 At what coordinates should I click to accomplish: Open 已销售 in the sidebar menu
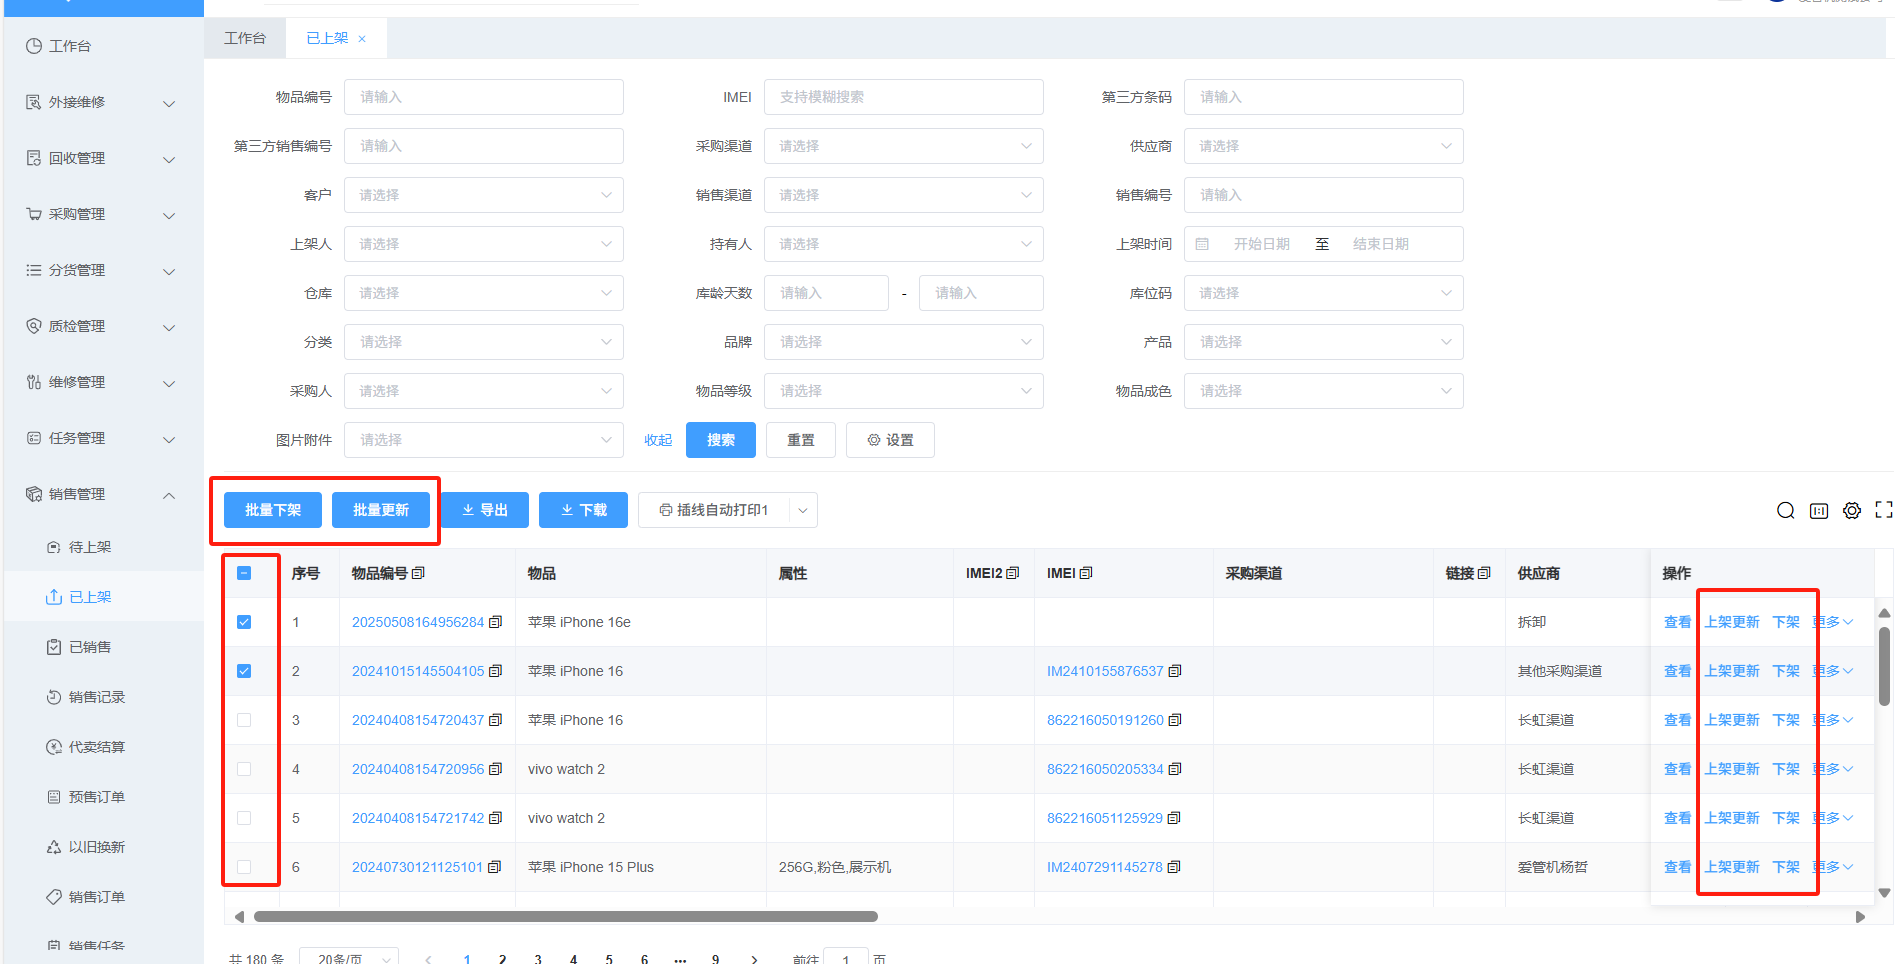pos(90,647)
